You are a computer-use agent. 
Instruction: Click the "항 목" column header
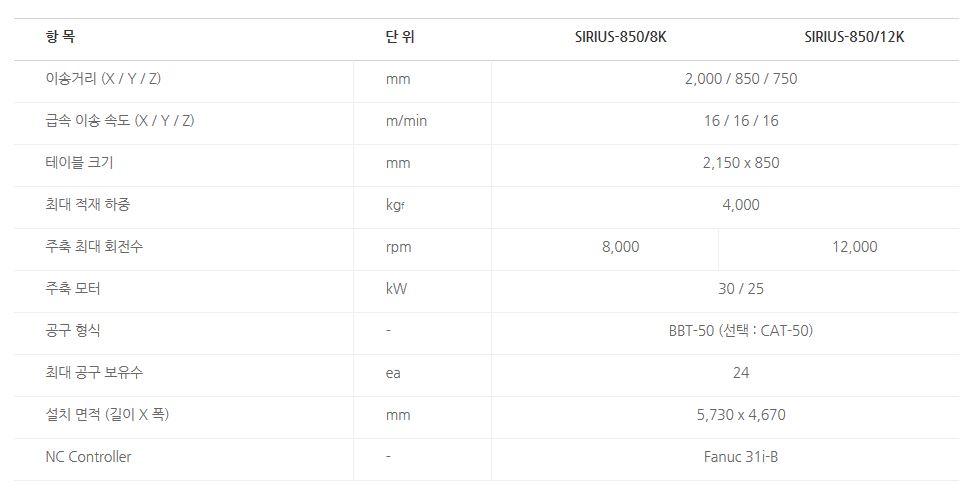(60, 38)
